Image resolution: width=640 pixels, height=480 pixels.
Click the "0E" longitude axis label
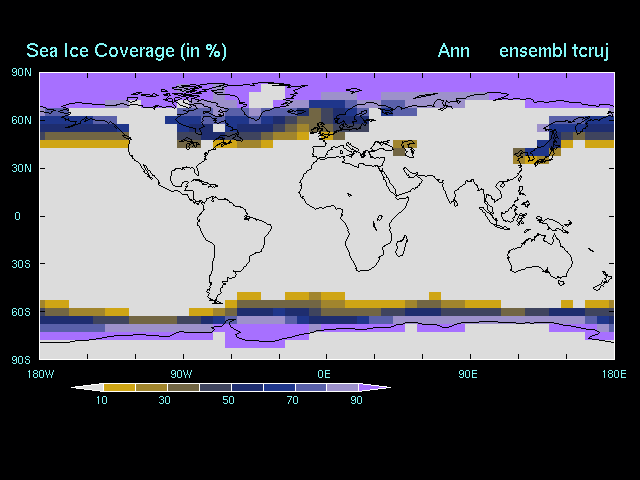point(324,373)
